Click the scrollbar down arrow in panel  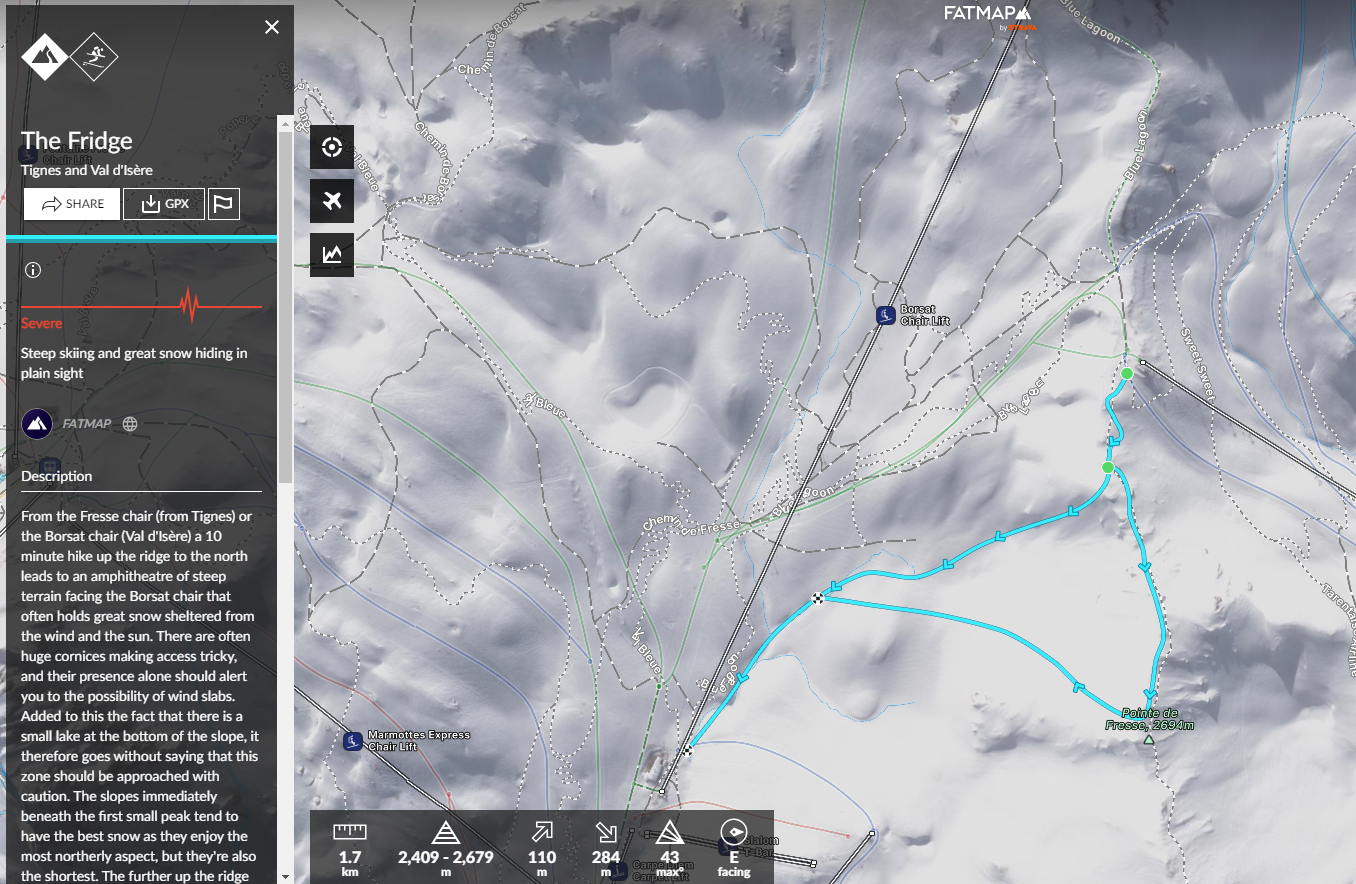(285, 876)
